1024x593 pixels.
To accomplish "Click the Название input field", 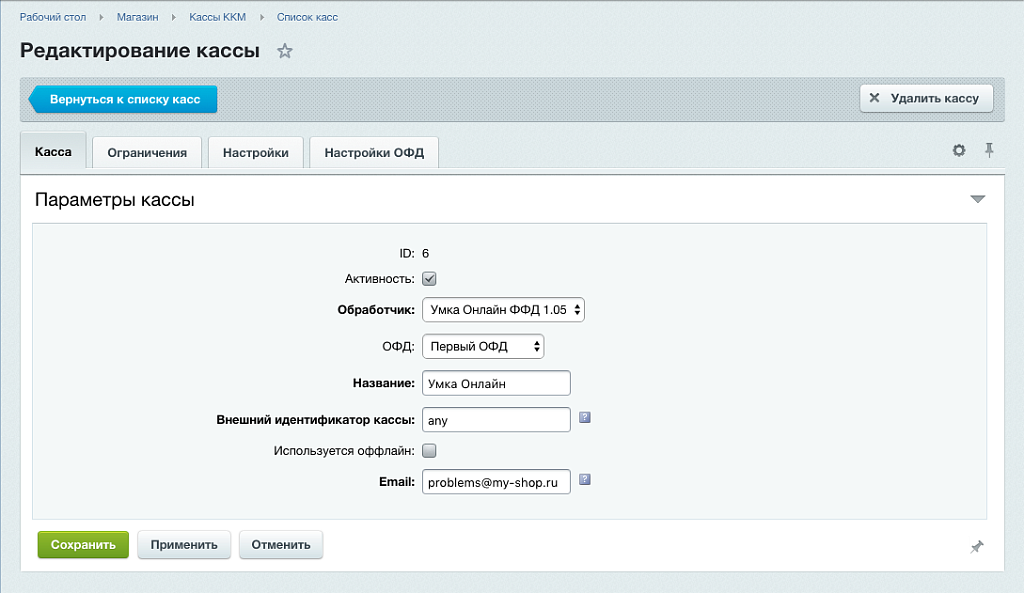I will tap(496, 383).
